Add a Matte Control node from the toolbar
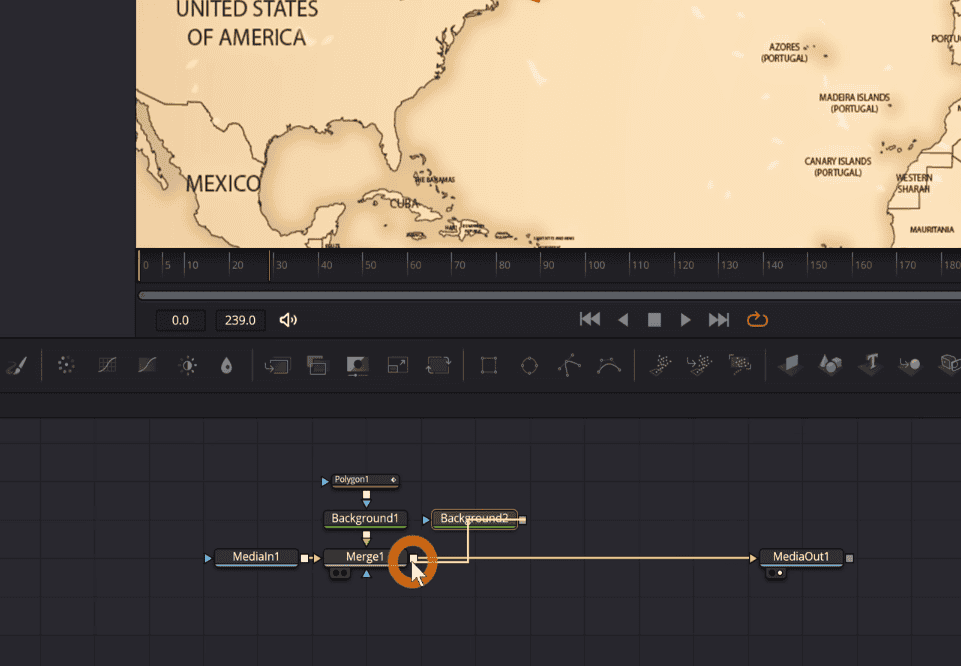This screenshot has width=961, height=666. 357,366
